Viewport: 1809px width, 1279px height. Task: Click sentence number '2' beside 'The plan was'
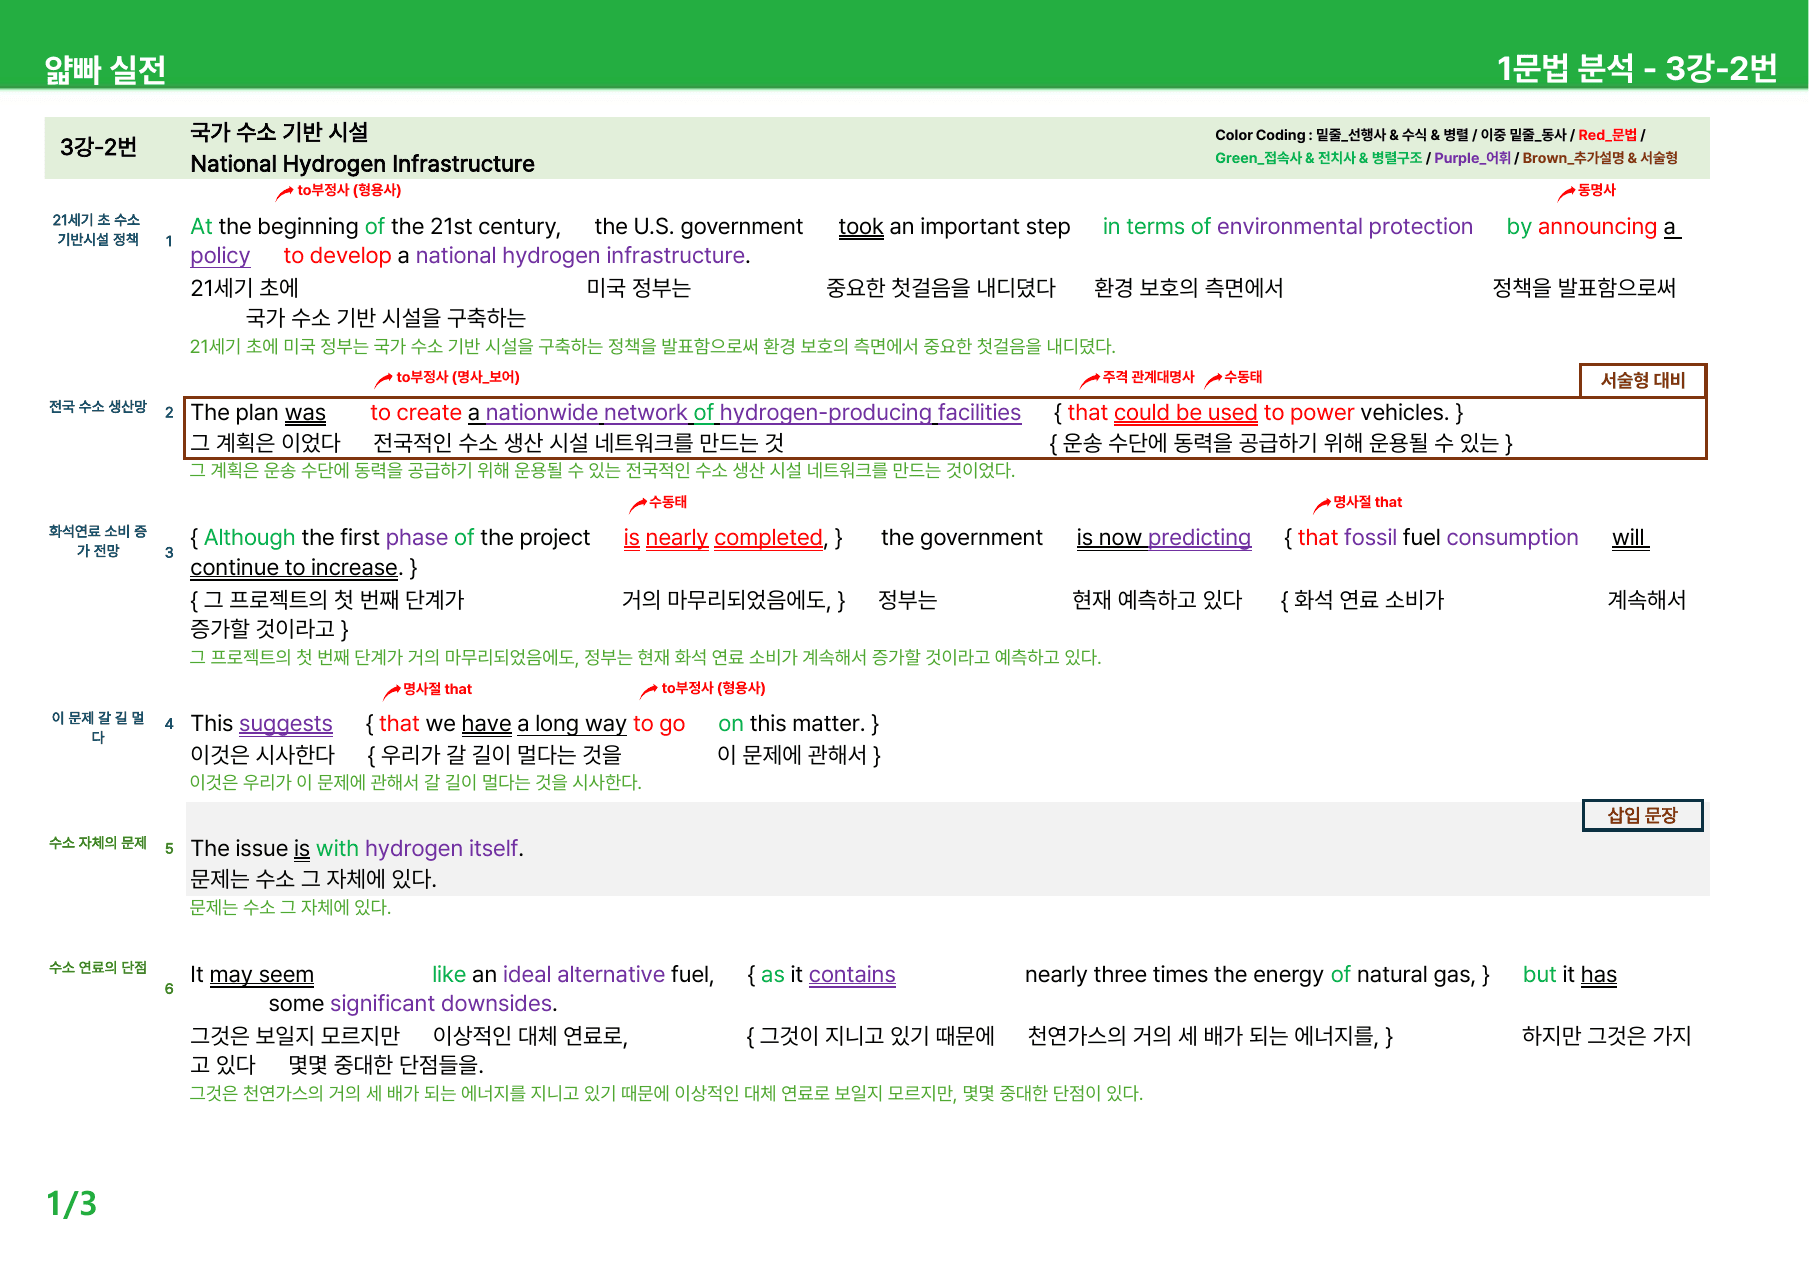point(169,412)
